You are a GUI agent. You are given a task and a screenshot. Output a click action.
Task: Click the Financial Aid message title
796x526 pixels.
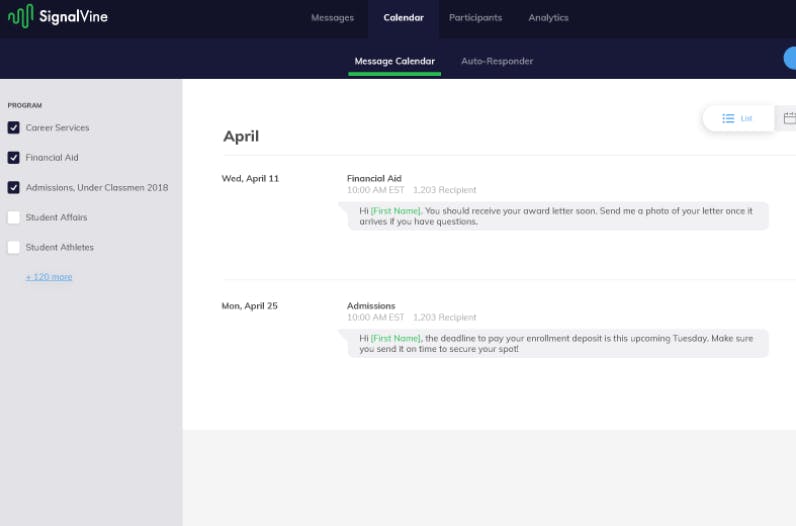(374, 178)
